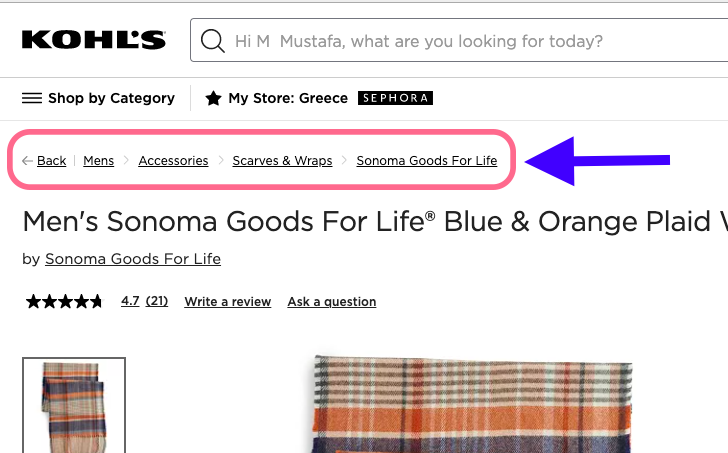Image resolution: width=728 pixels, height=453 pixels.
Task: Click the Sephora logo badge
Action: (395, 98)
